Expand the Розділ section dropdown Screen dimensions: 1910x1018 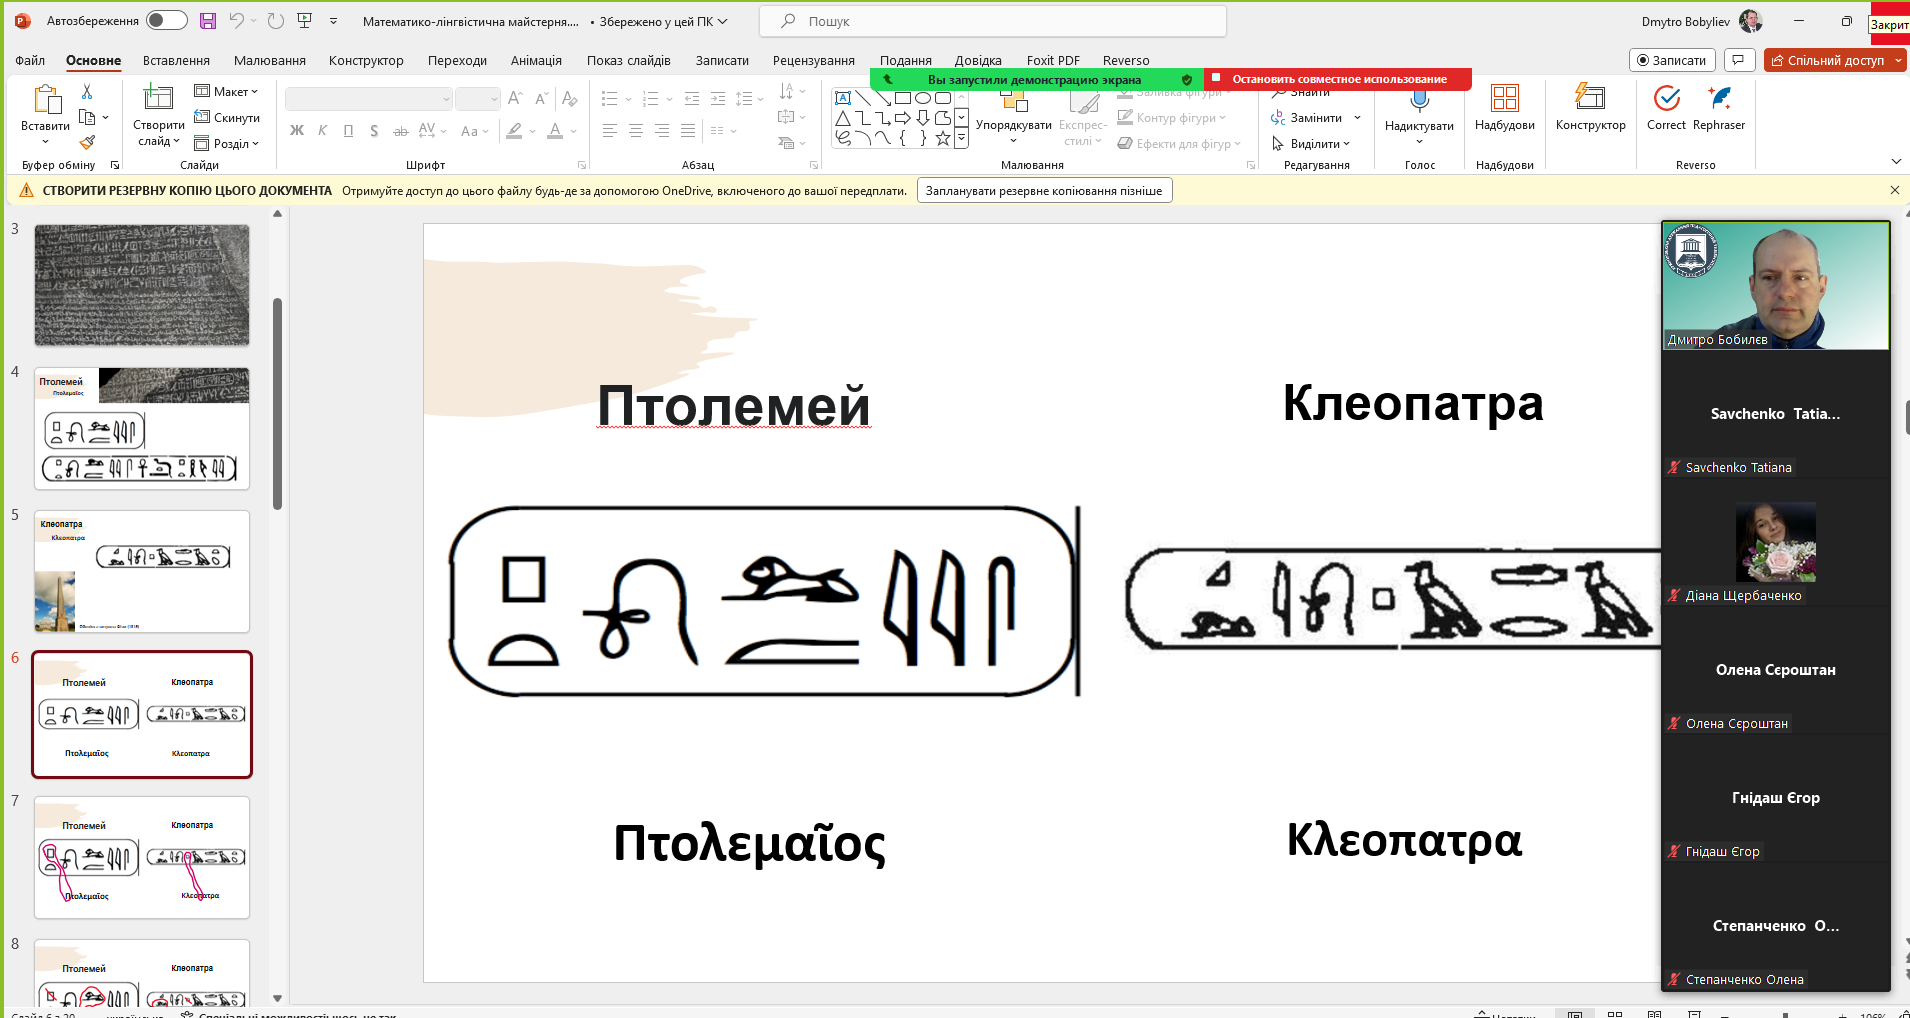tap(226, 143)
